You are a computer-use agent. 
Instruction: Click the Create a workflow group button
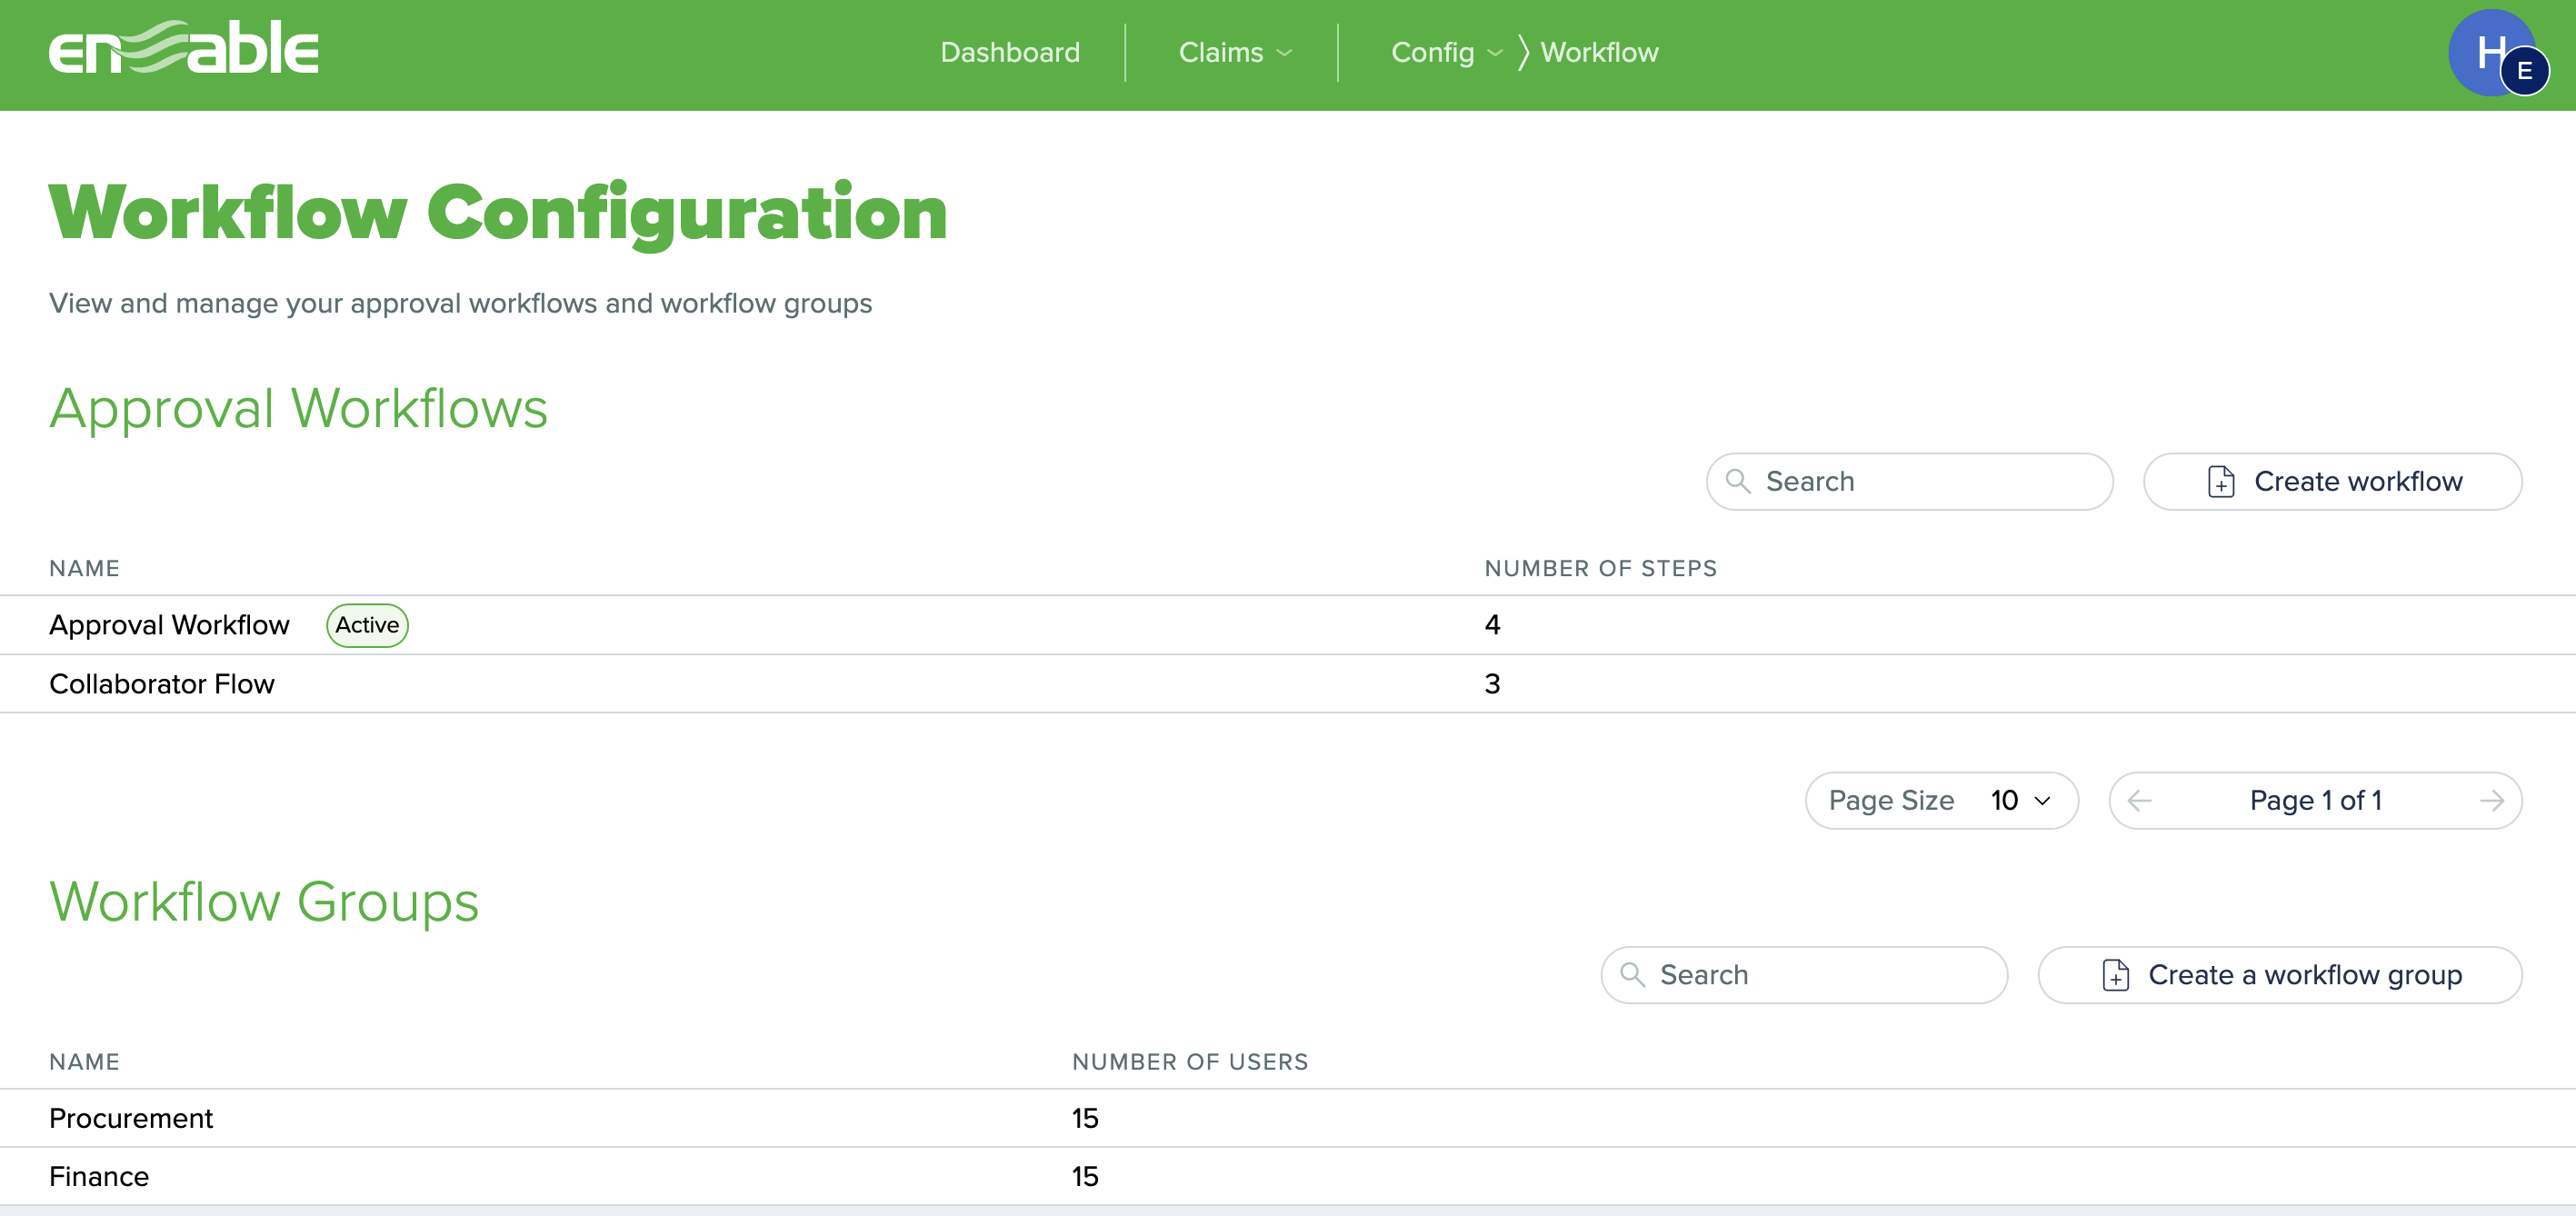point(2280,974)
